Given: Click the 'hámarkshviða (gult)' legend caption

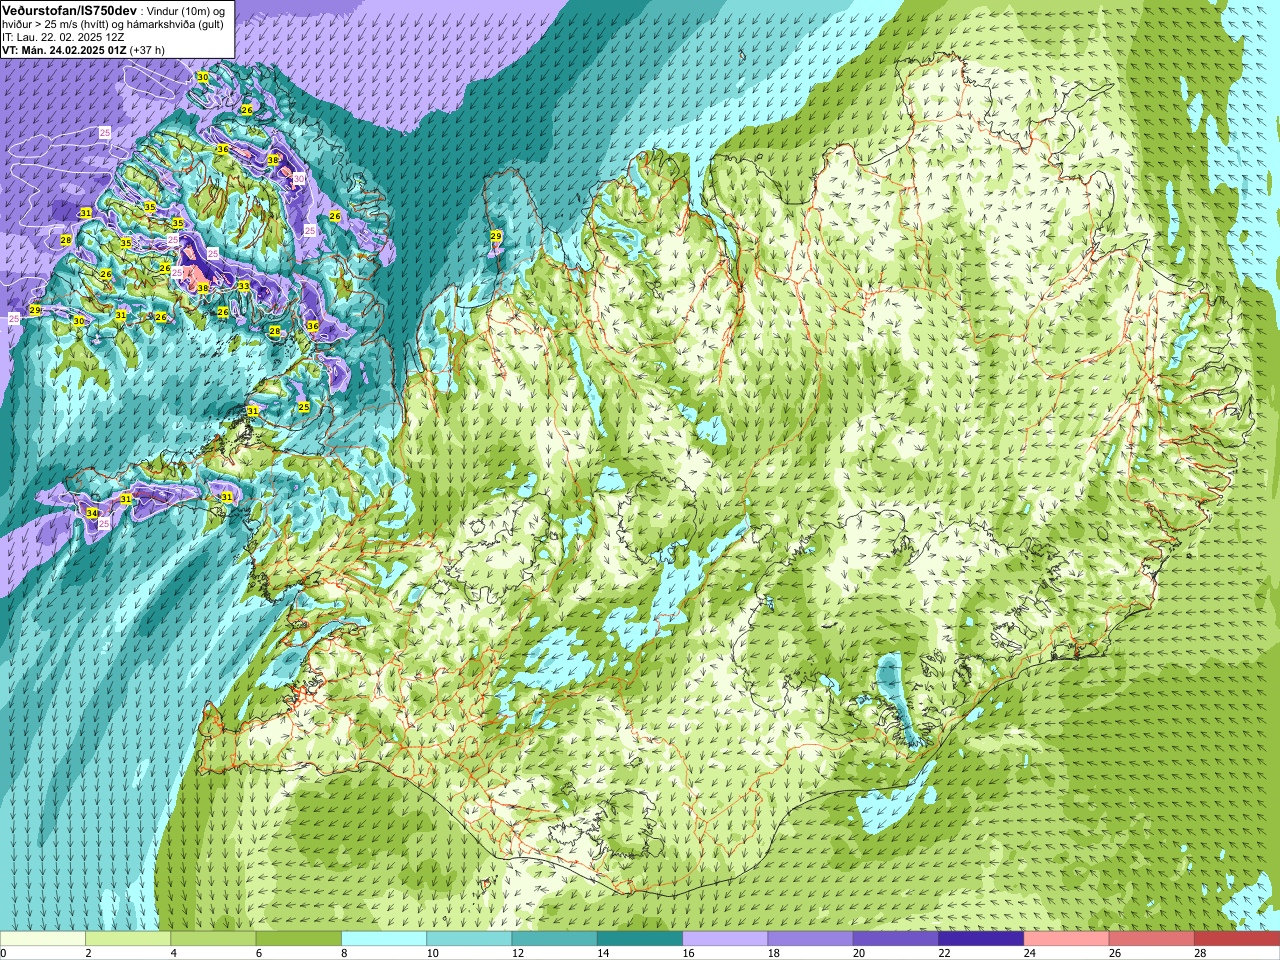Looking at the screenshot, I should (x=177, y=24).
